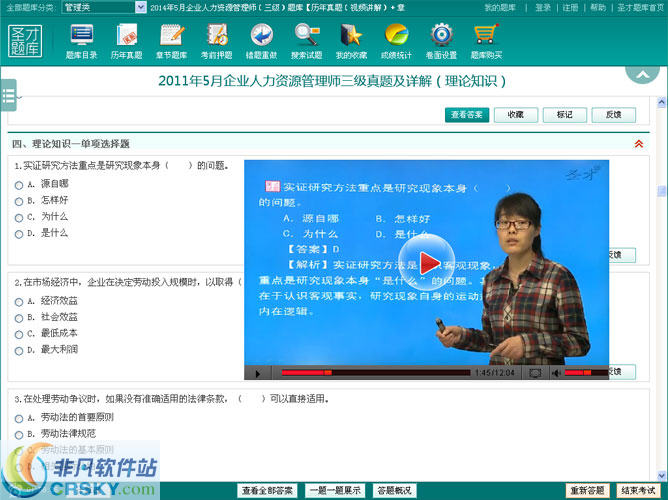Toggle fullscreen icon in the video bar
669x500 pixels.
[x=535, y=373]
